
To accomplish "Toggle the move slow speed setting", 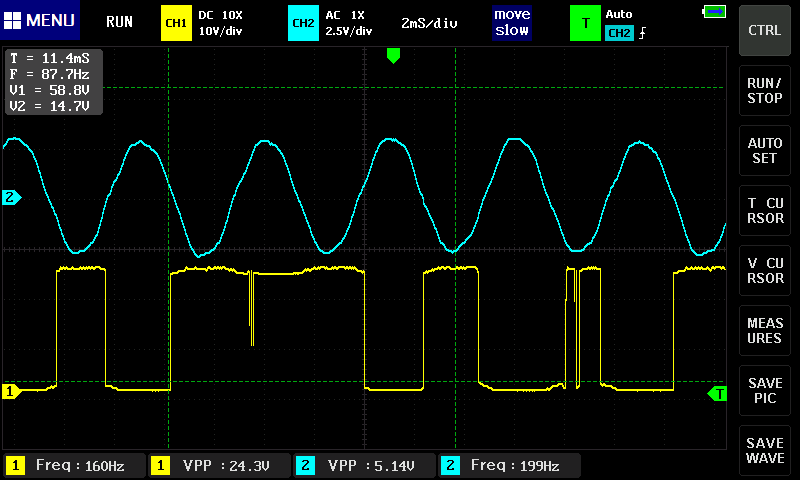I will click(512, 23).
